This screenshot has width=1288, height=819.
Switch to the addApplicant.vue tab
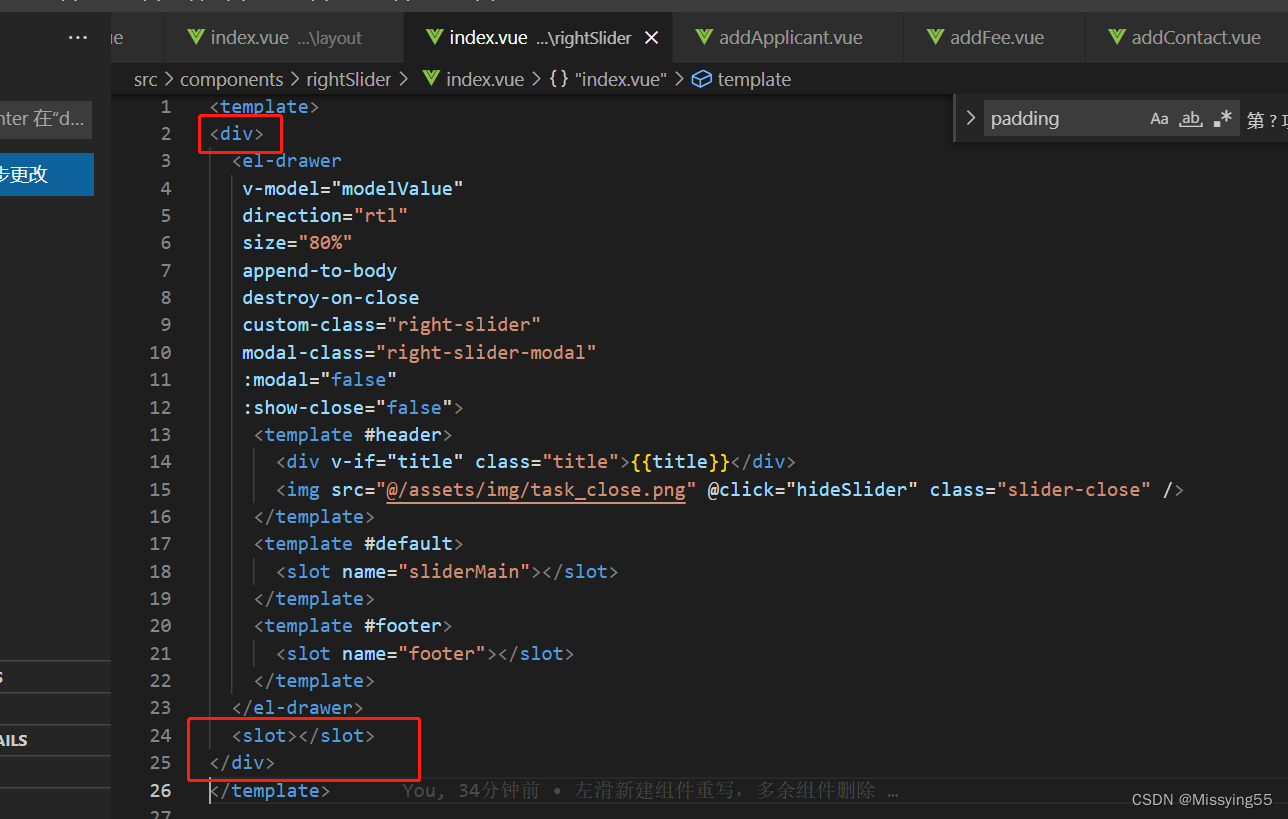click(788, 38)
